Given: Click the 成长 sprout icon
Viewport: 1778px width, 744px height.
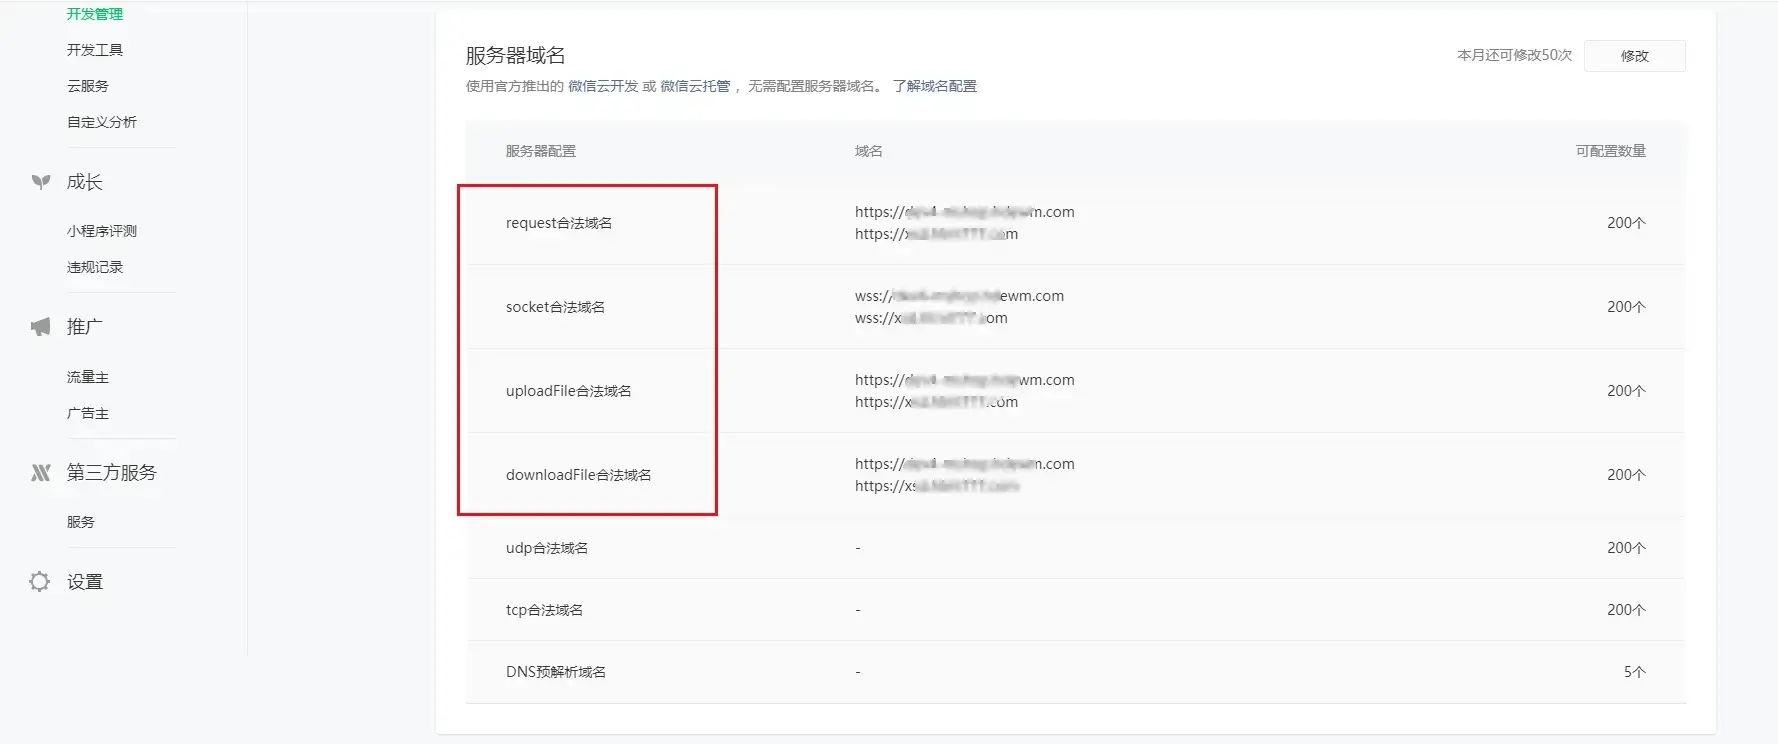Looking at the screenshot, I should point(40,182).
